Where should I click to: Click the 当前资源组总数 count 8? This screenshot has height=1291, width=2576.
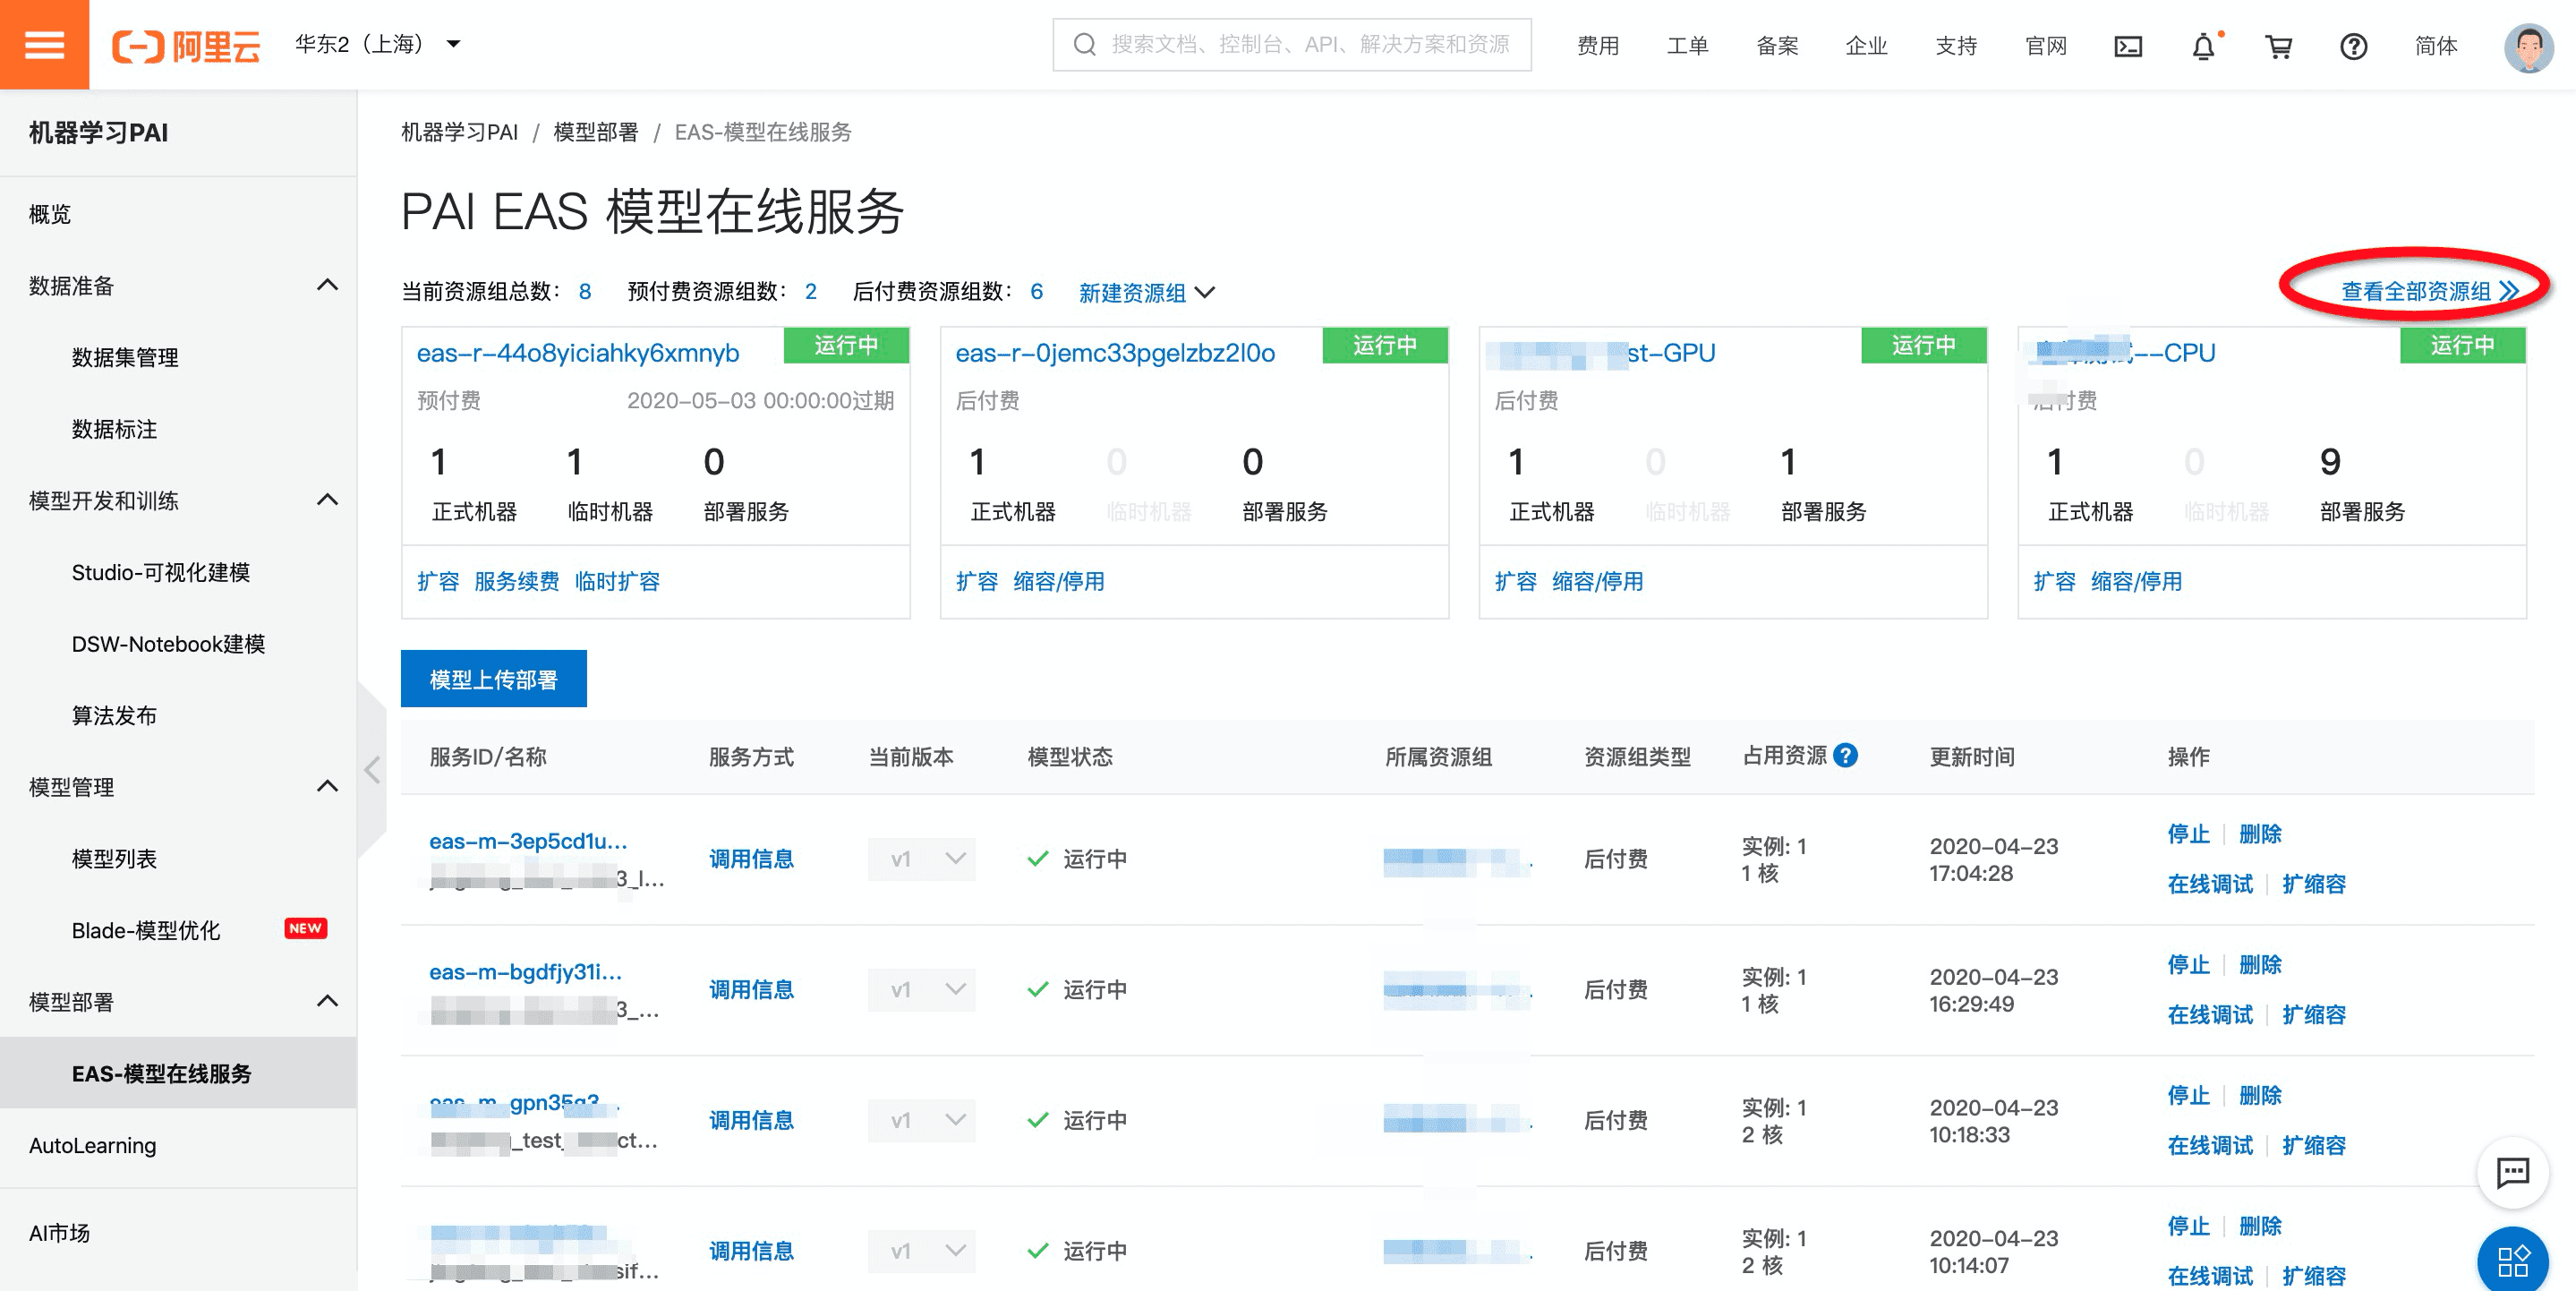click(584, 291)
